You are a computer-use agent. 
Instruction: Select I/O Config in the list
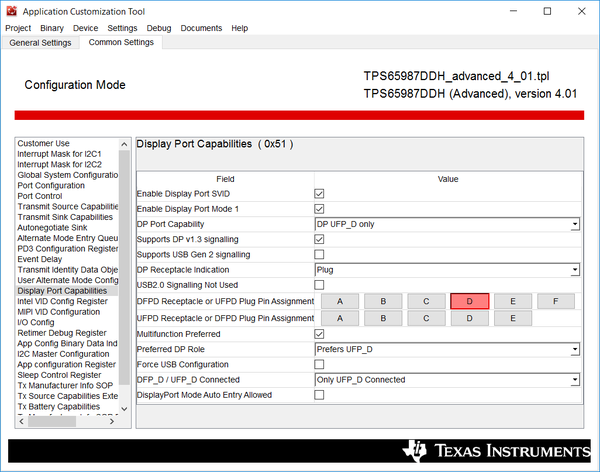(x=36, y=322)
